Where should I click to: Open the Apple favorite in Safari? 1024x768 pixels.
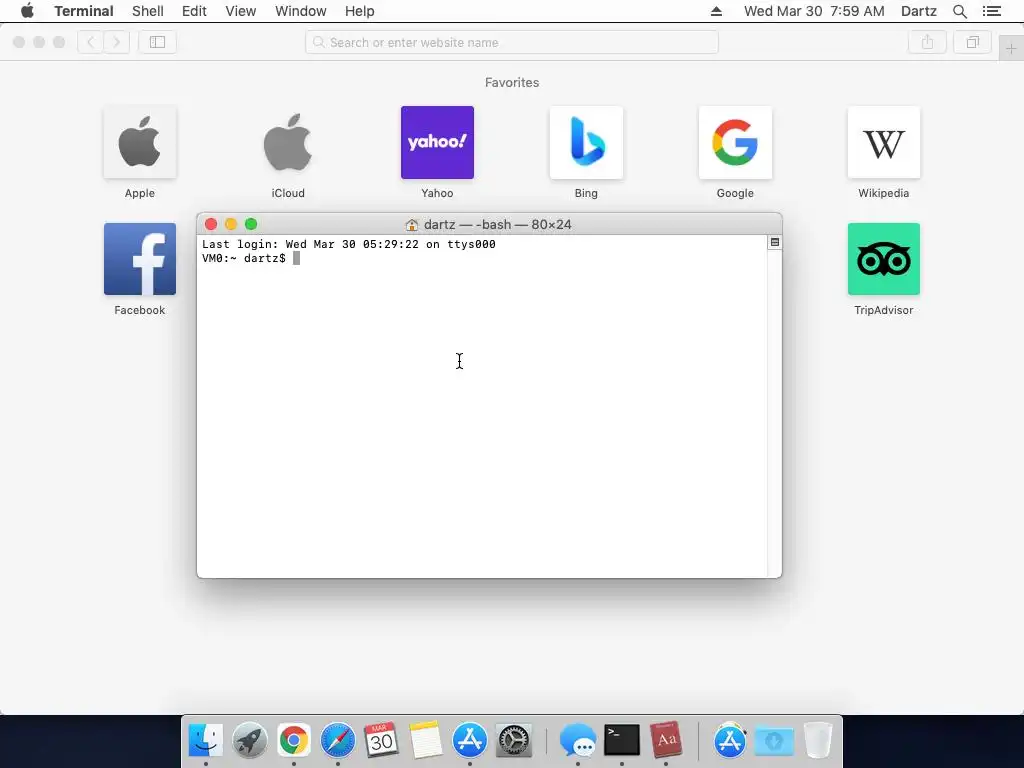click(x=140, y=142)
